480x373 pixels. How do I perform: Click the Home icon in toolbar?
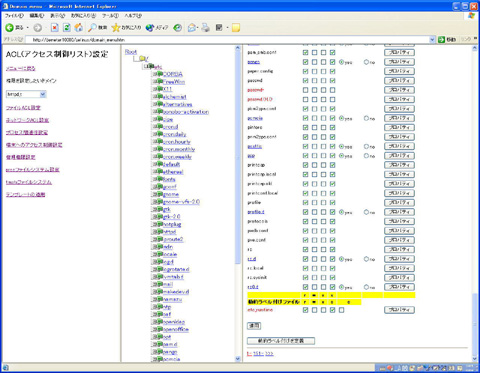(79, 28)
